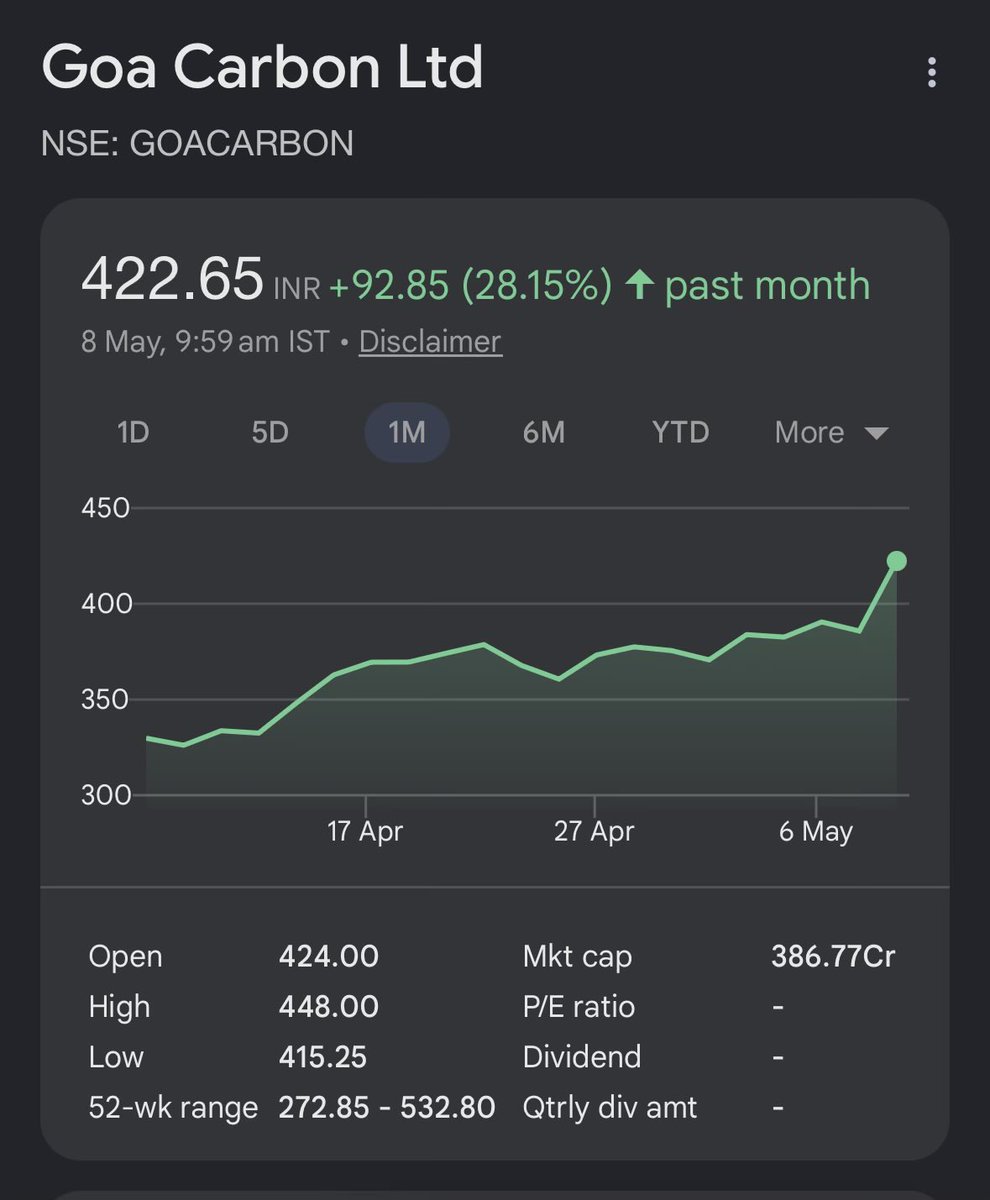Click the P/E ratio label

[579, 1007]
